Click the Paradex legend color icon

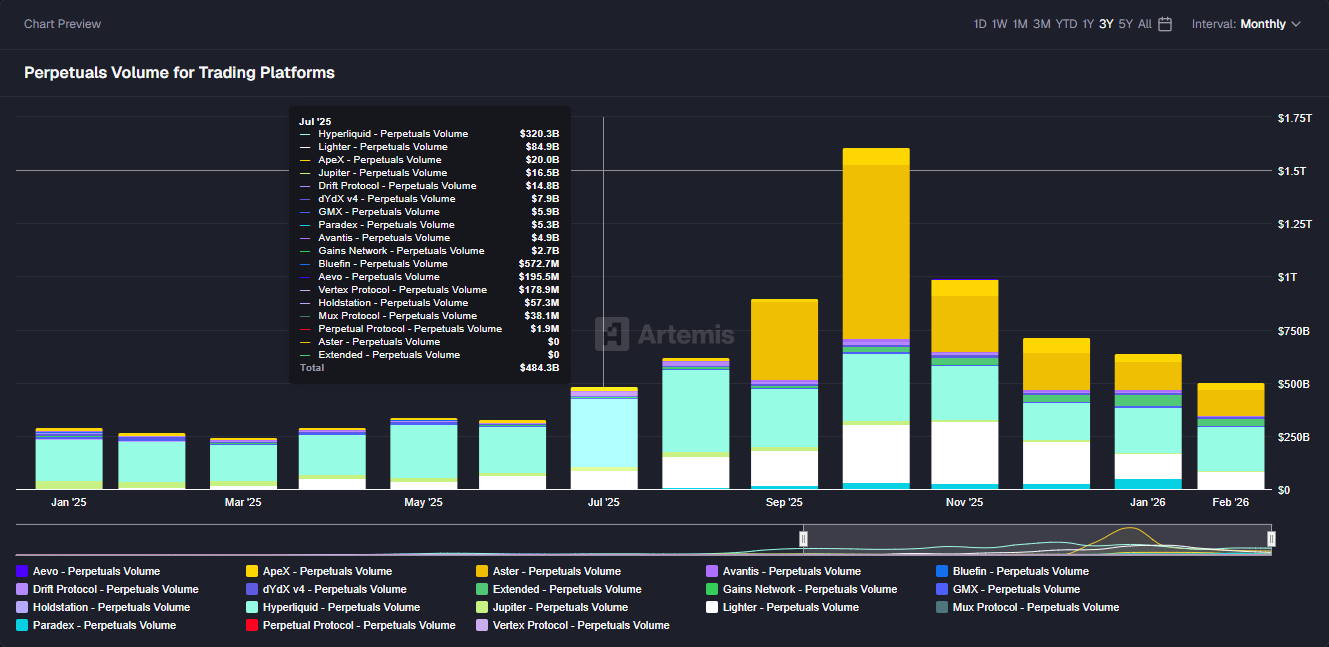pyautogui.click(x=22, y=626)
